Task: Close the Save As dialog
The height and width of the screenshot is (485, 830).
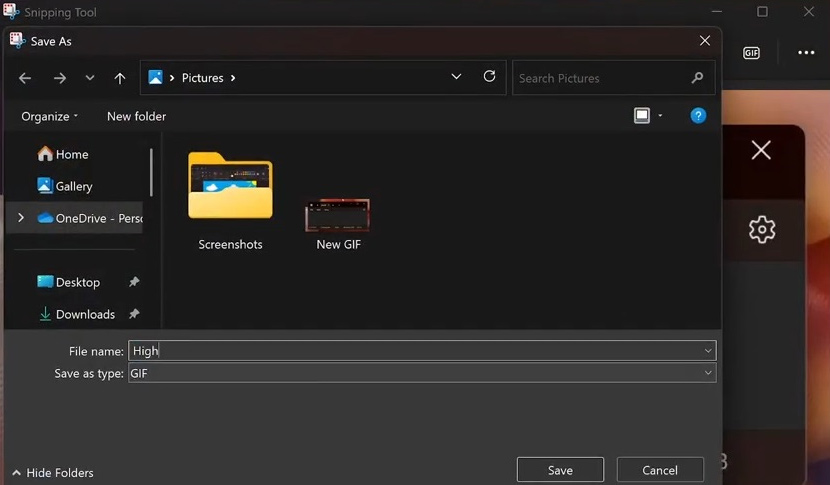Action: pos(705,41)
